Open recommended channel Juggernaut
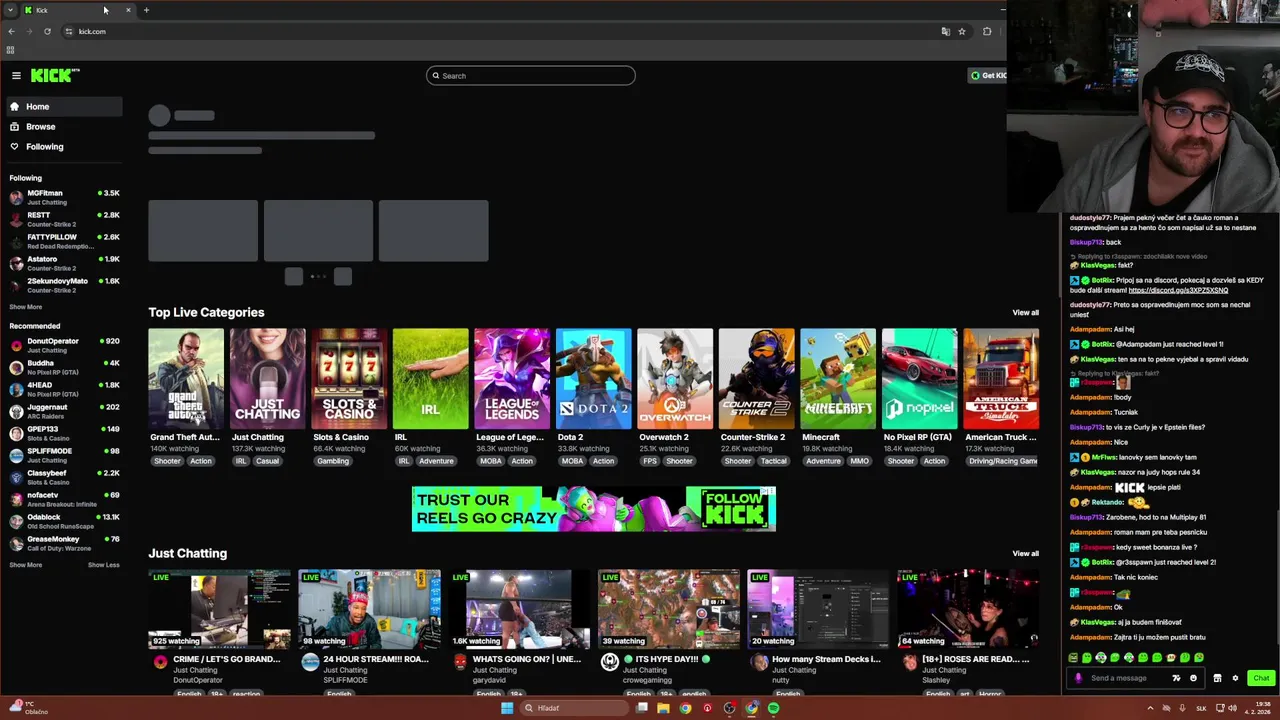This screenshot has height=720, width=1280. pos(64,411)
